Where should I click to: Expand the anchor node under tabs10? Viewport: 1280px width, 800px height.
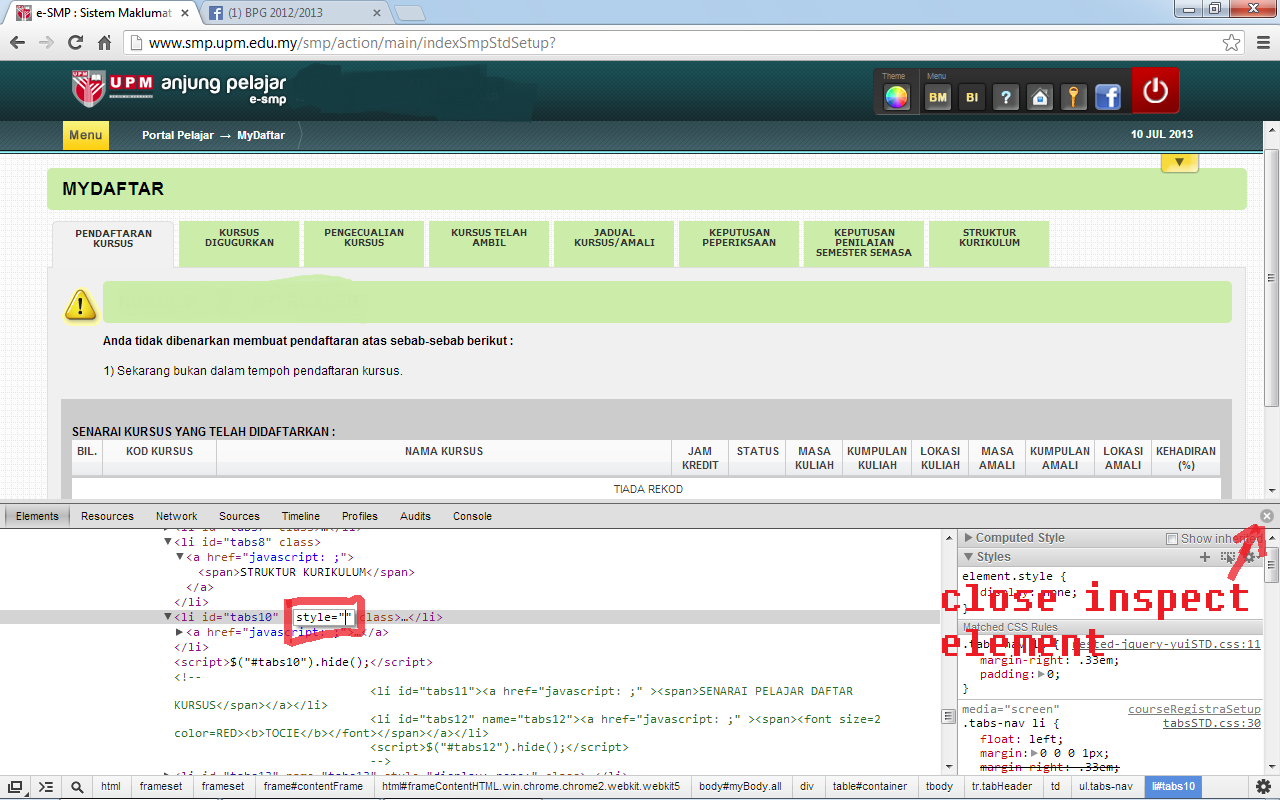180,632
